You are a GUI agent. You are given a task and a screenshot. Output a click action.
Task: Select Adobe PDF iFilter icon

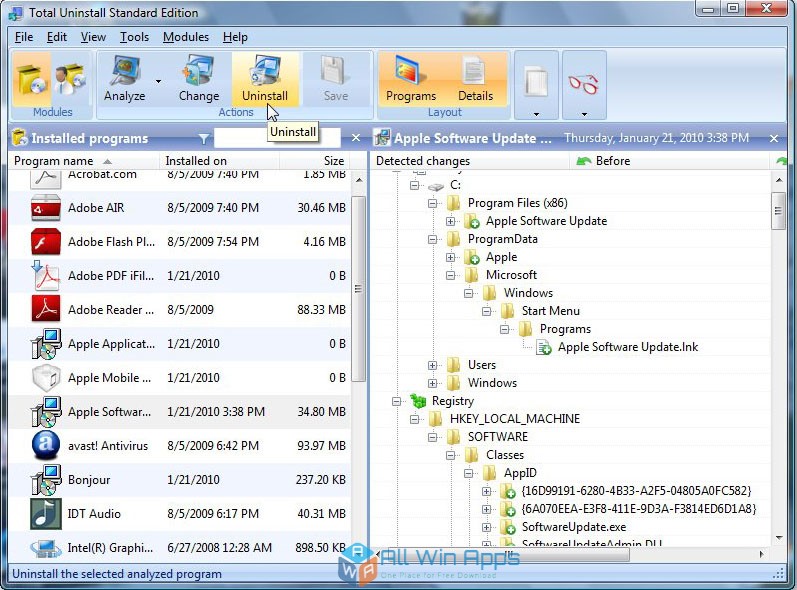[46, 276]
